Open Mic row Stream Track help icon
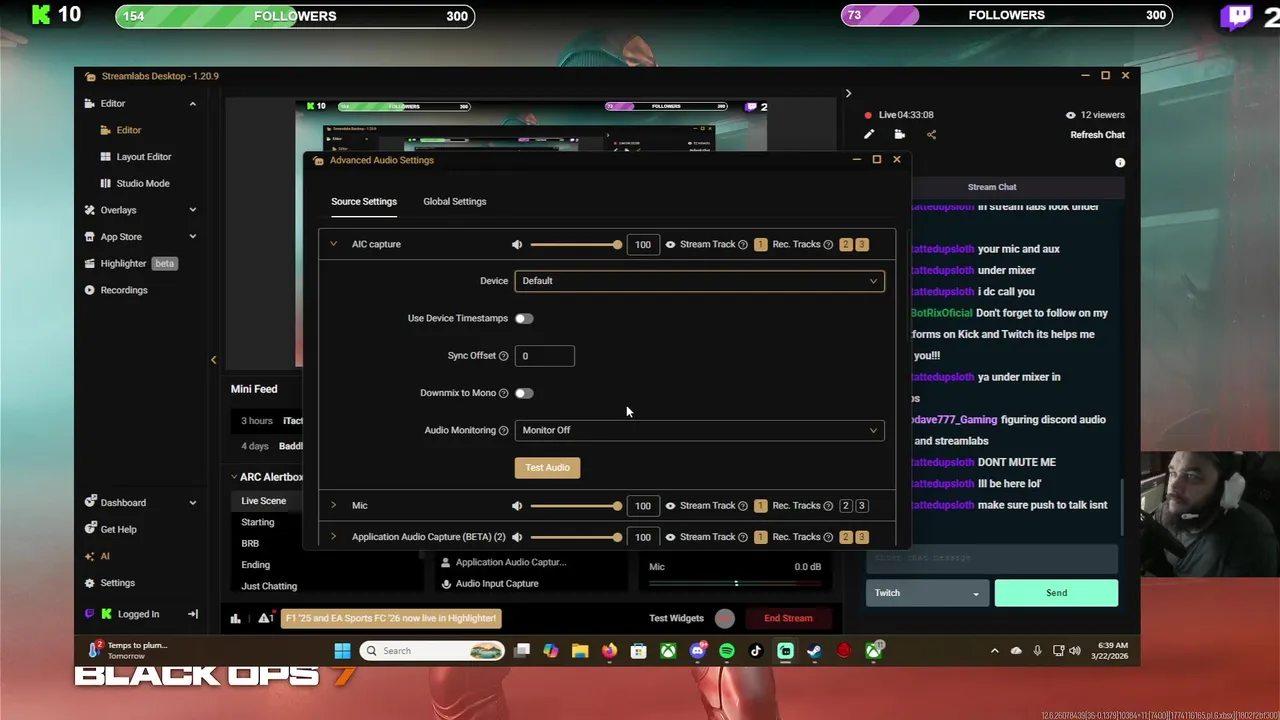Viewport: 1280px width, 720px height. 742,506
